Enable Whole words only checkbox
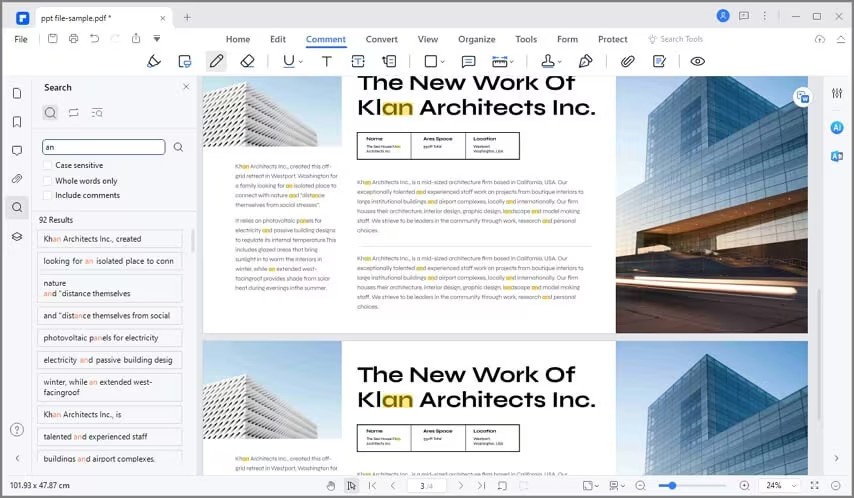This screenshot has height=498, width=854. (48, 181)
